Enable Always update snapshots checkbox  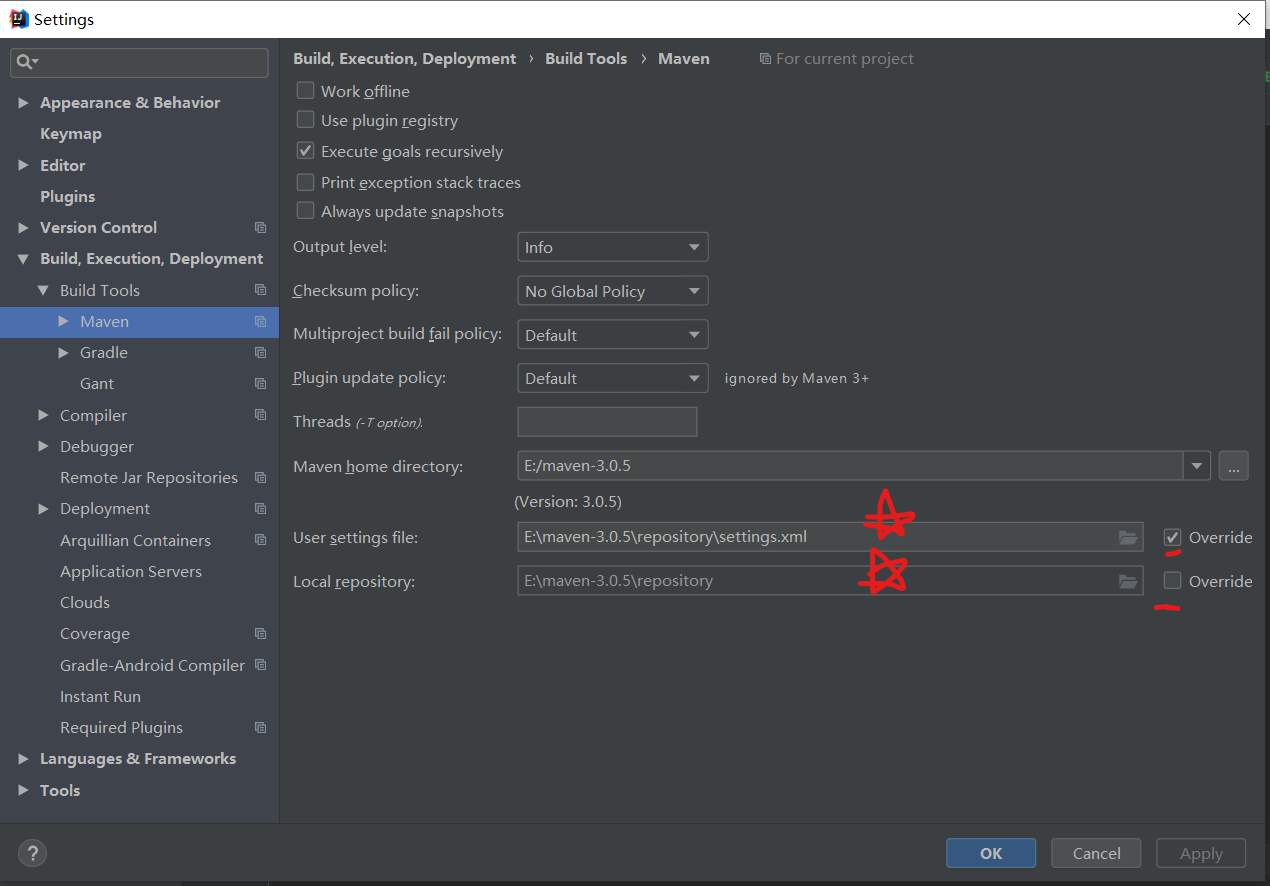click(x=306, y=211)
